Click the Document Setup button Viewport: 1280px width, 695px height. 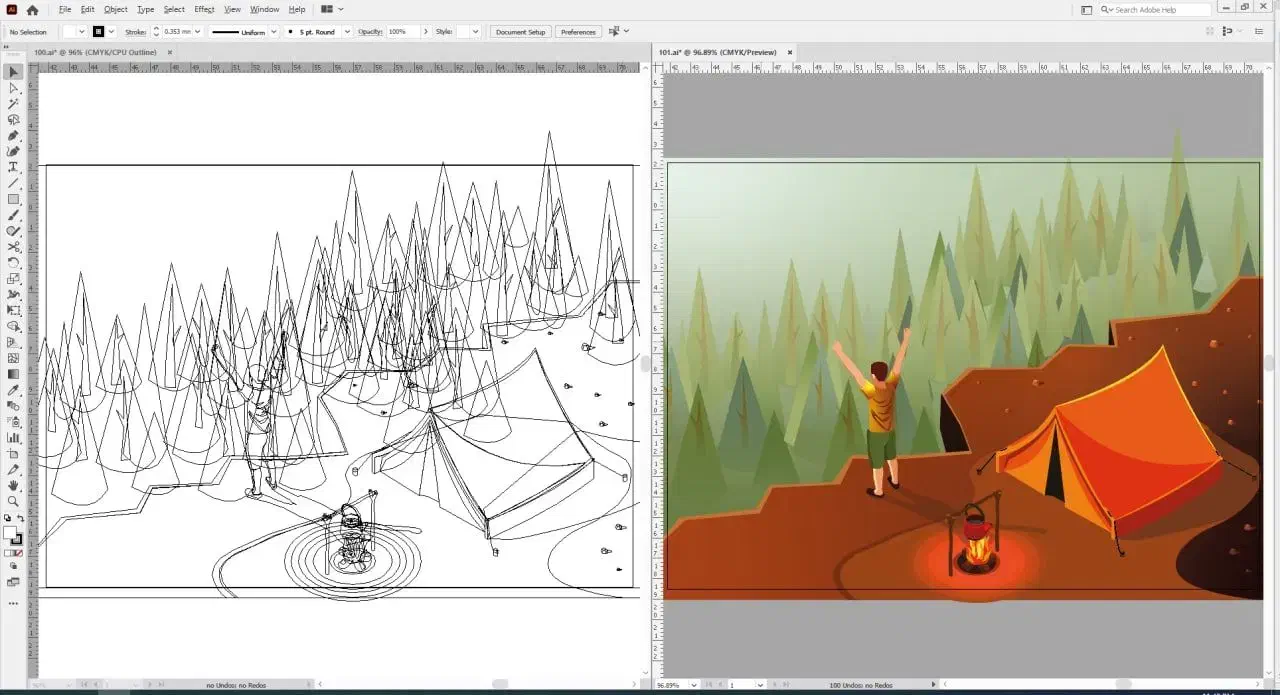coord(520,32)
